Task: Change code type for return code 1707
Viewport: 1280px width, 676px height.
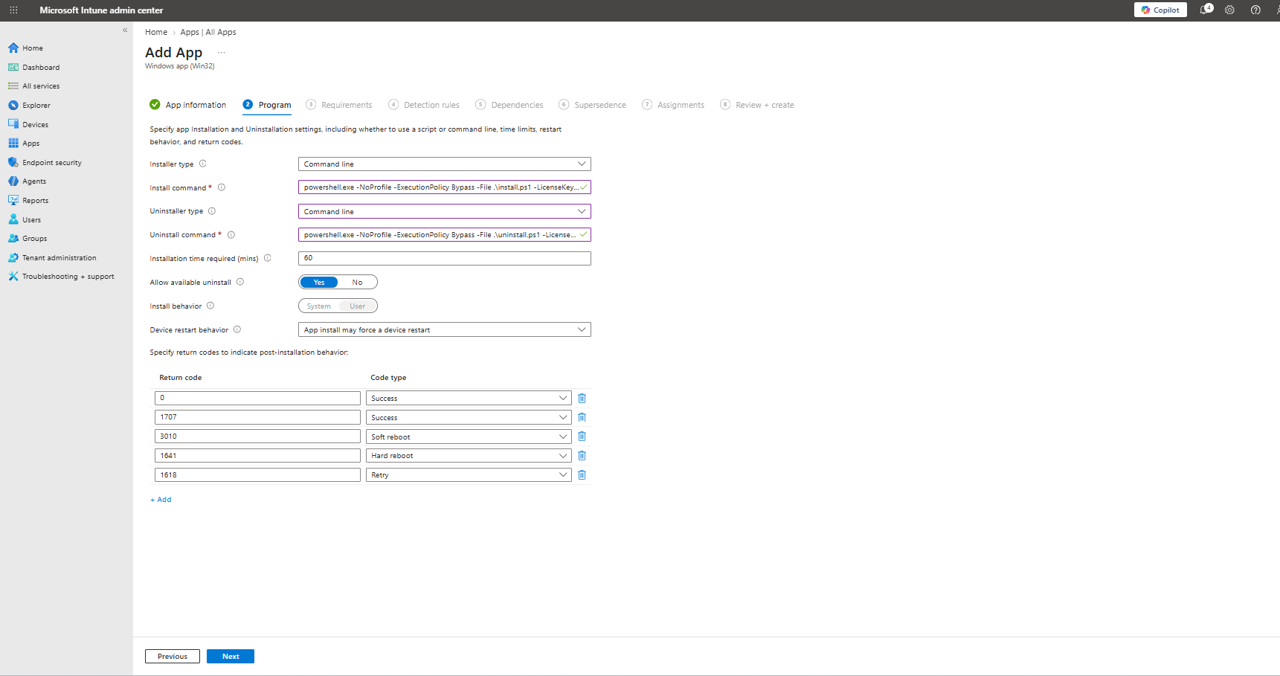Action: [x=469, y=417]
